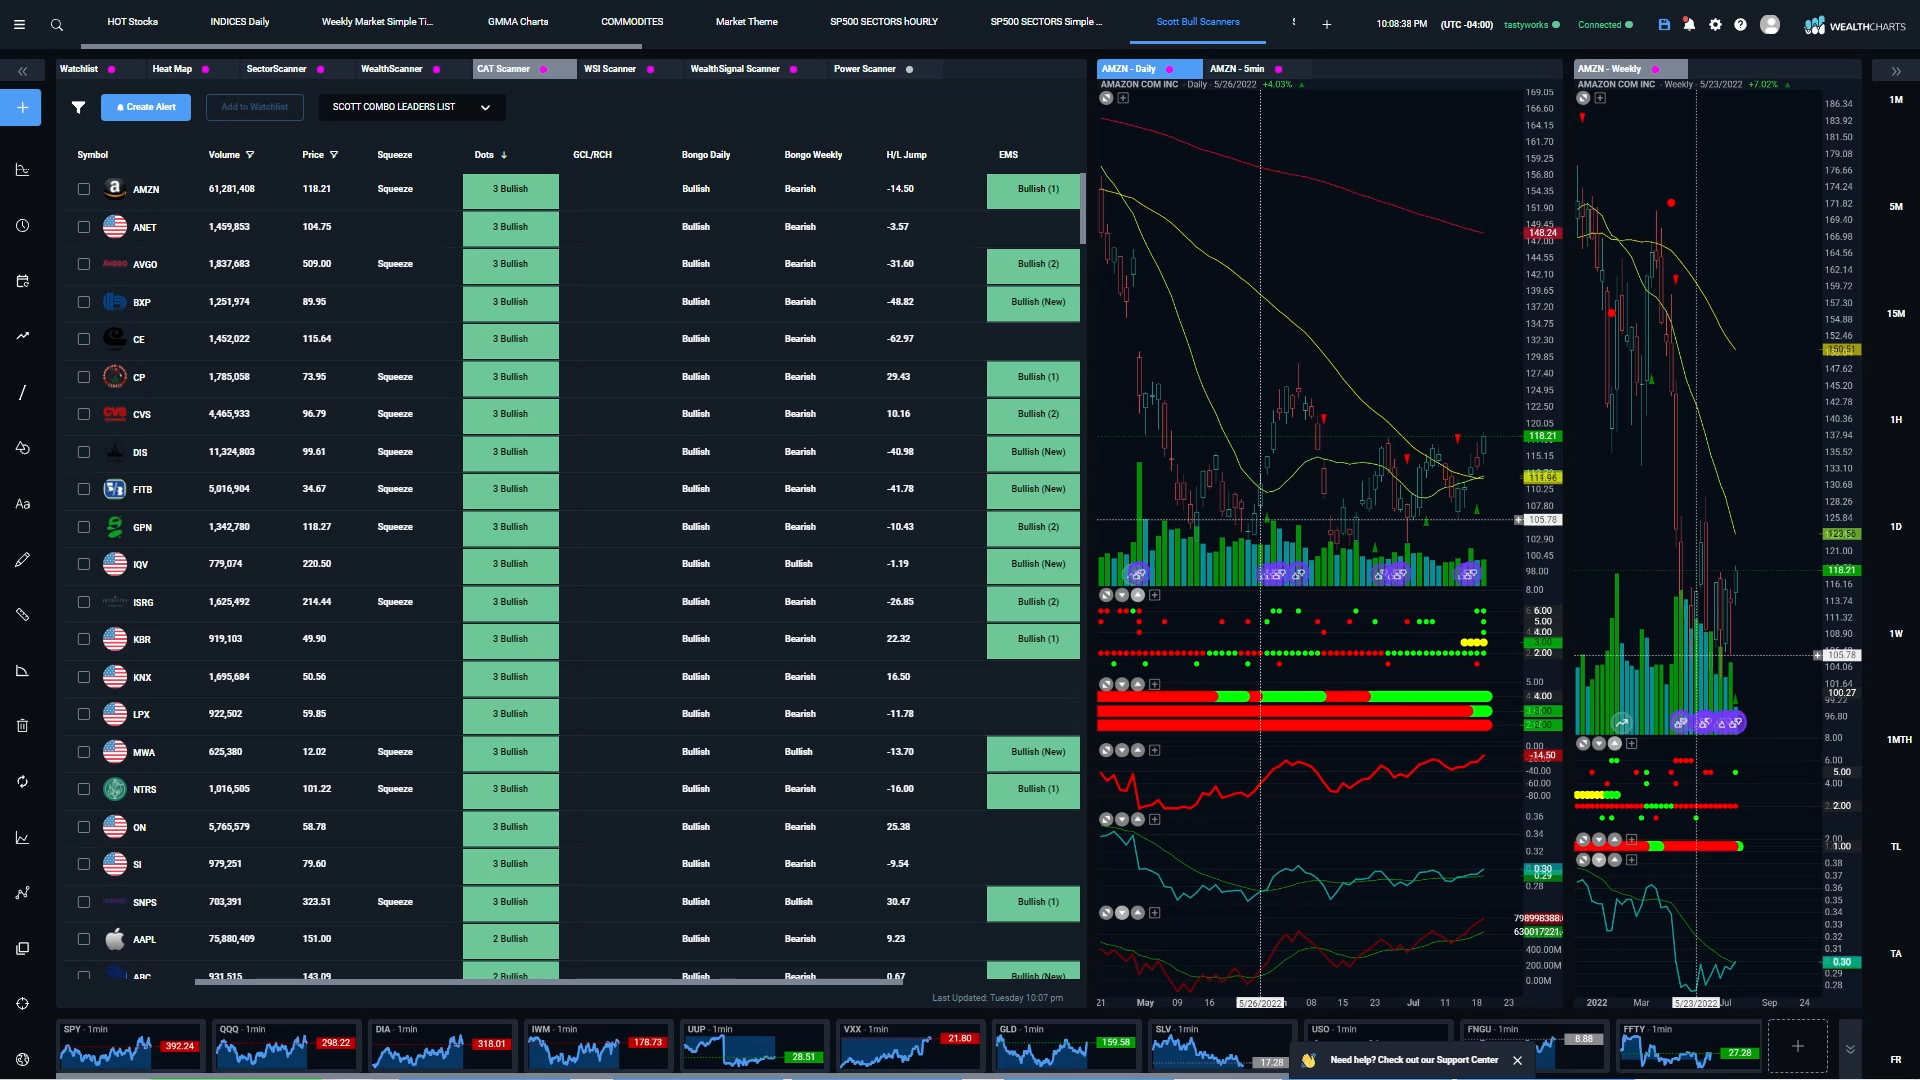Select the diagonal line drawing tool
1920x1080 pixels.
[x=22, y=392]
